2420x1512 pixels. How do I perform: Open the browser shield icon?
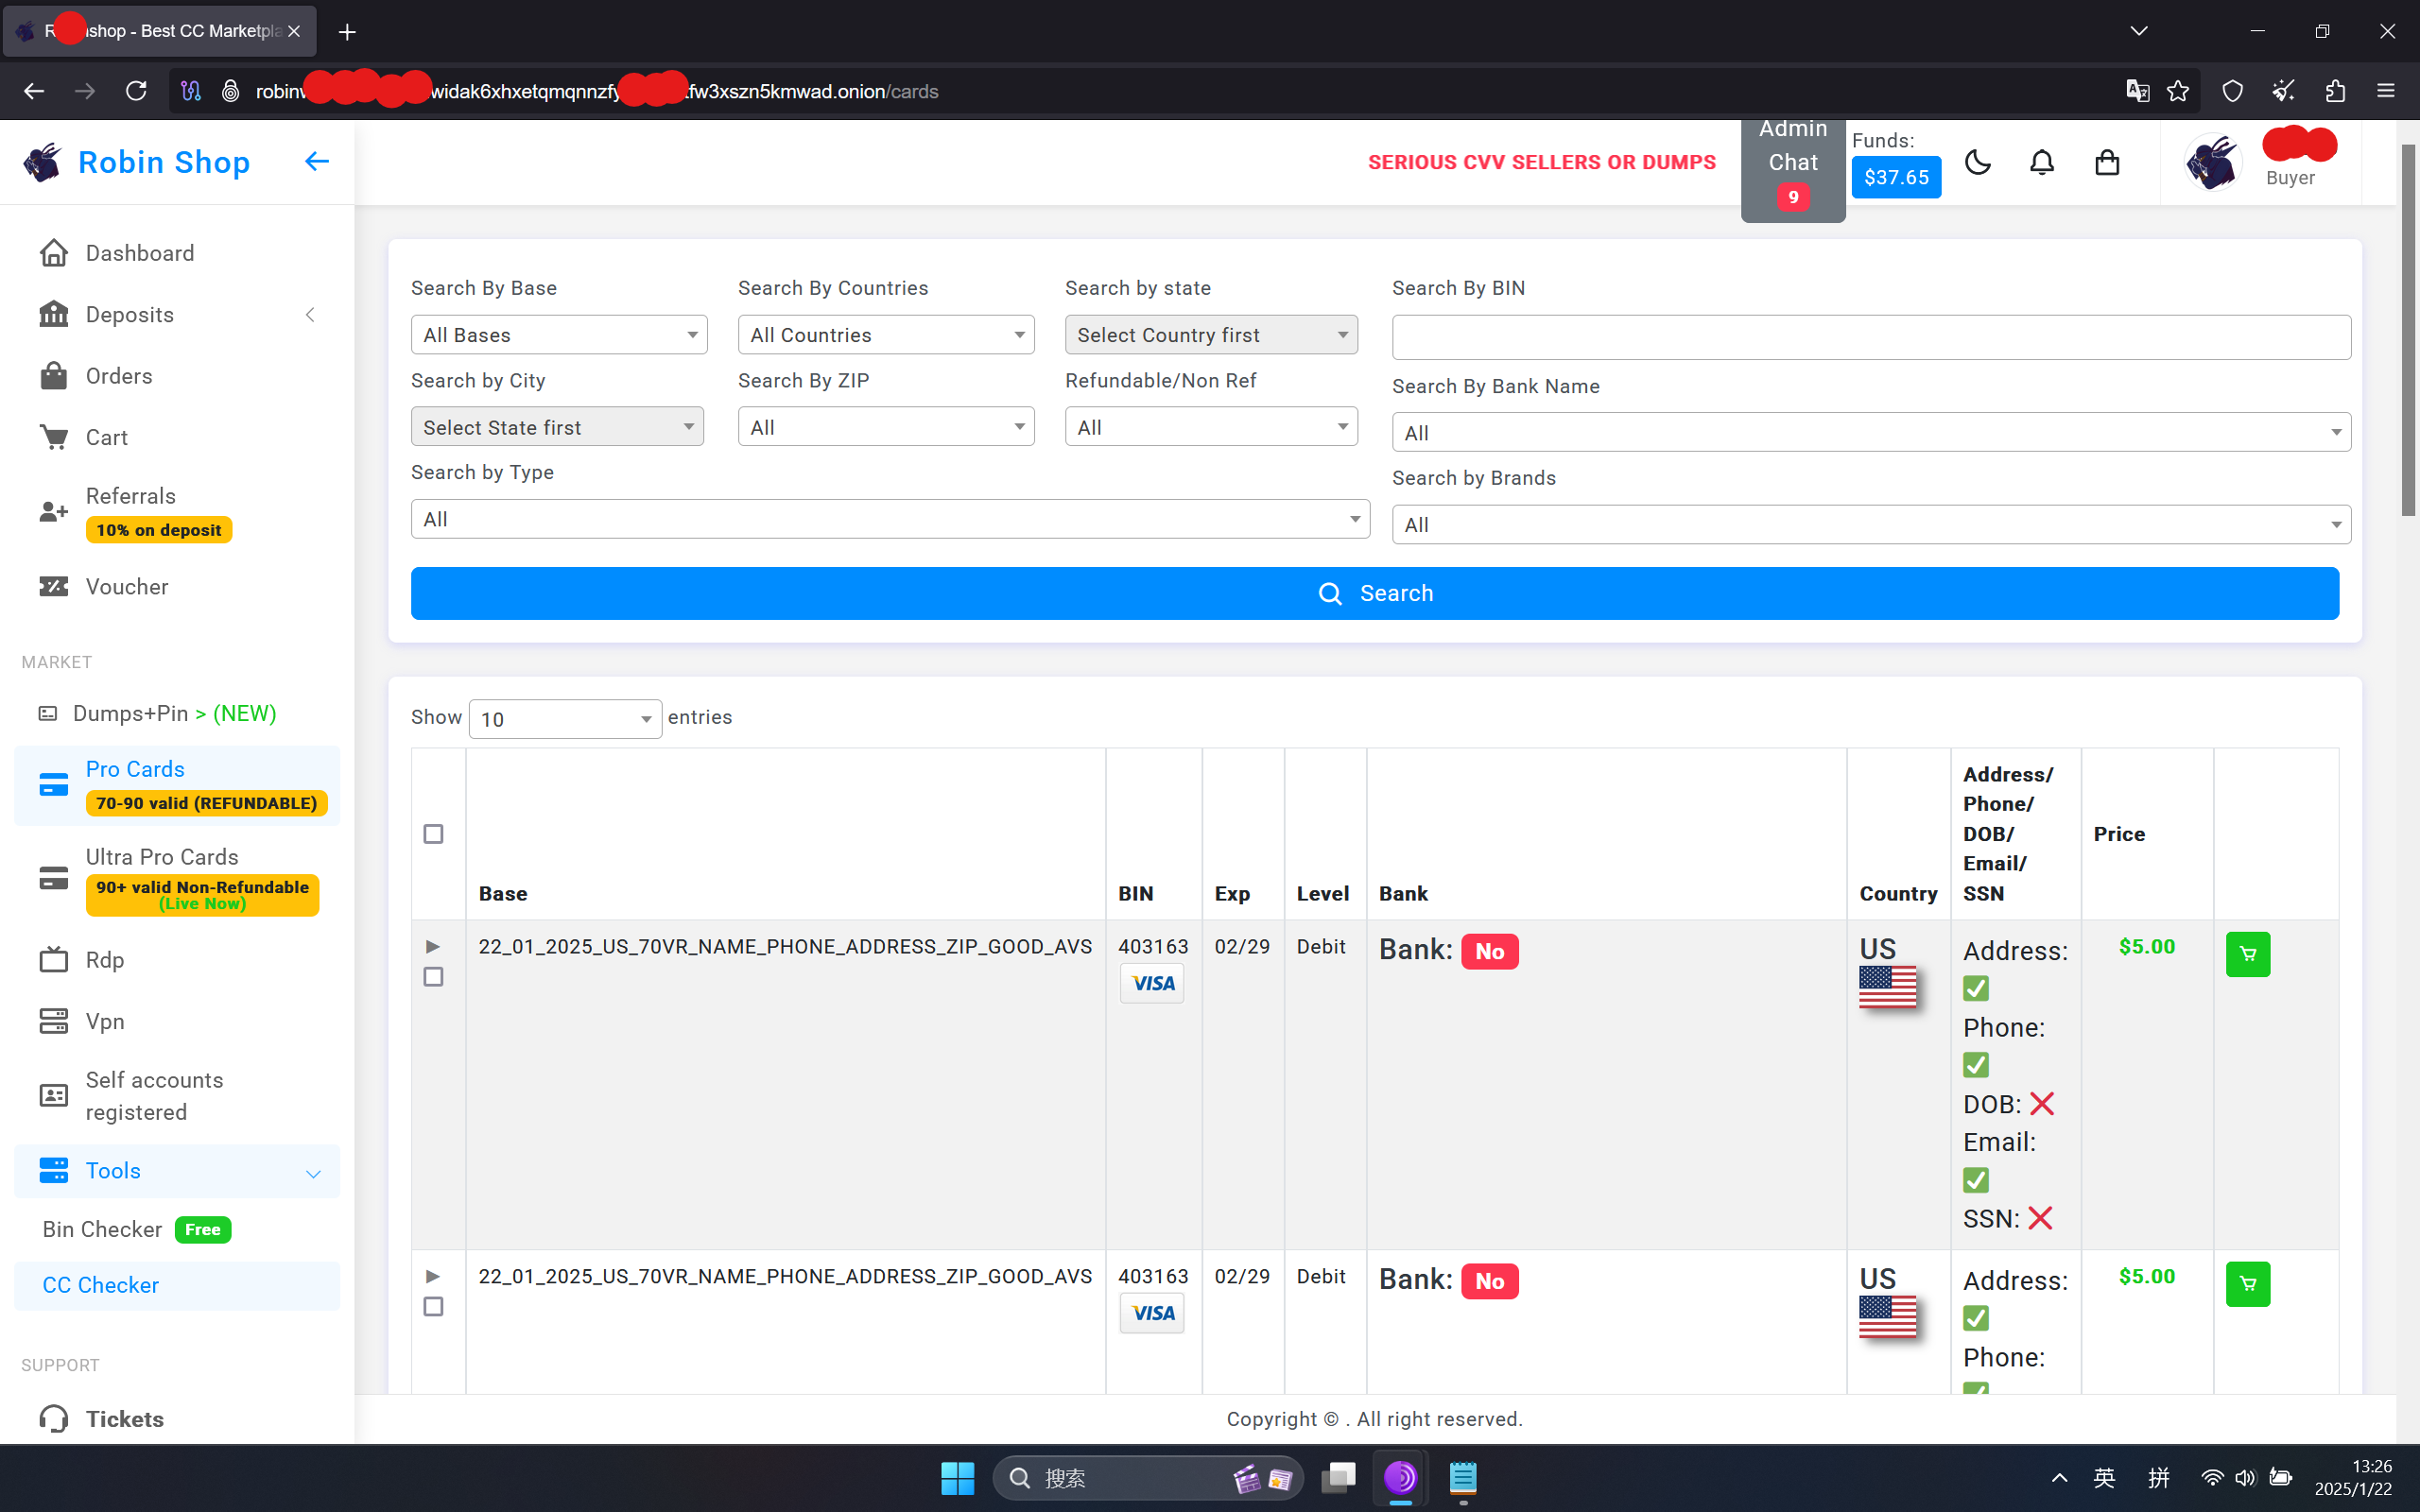tap(2232, 91)
